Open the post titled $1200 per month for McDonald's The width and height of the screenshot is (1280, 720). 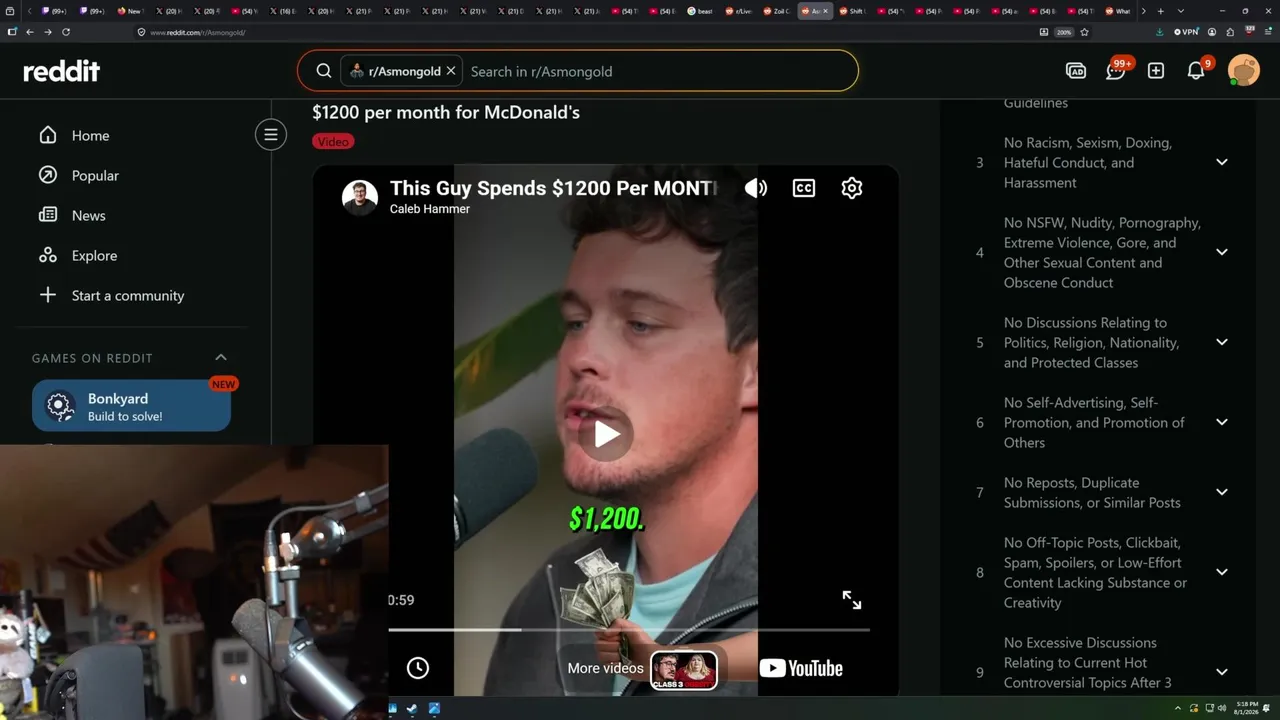point(446,112)
